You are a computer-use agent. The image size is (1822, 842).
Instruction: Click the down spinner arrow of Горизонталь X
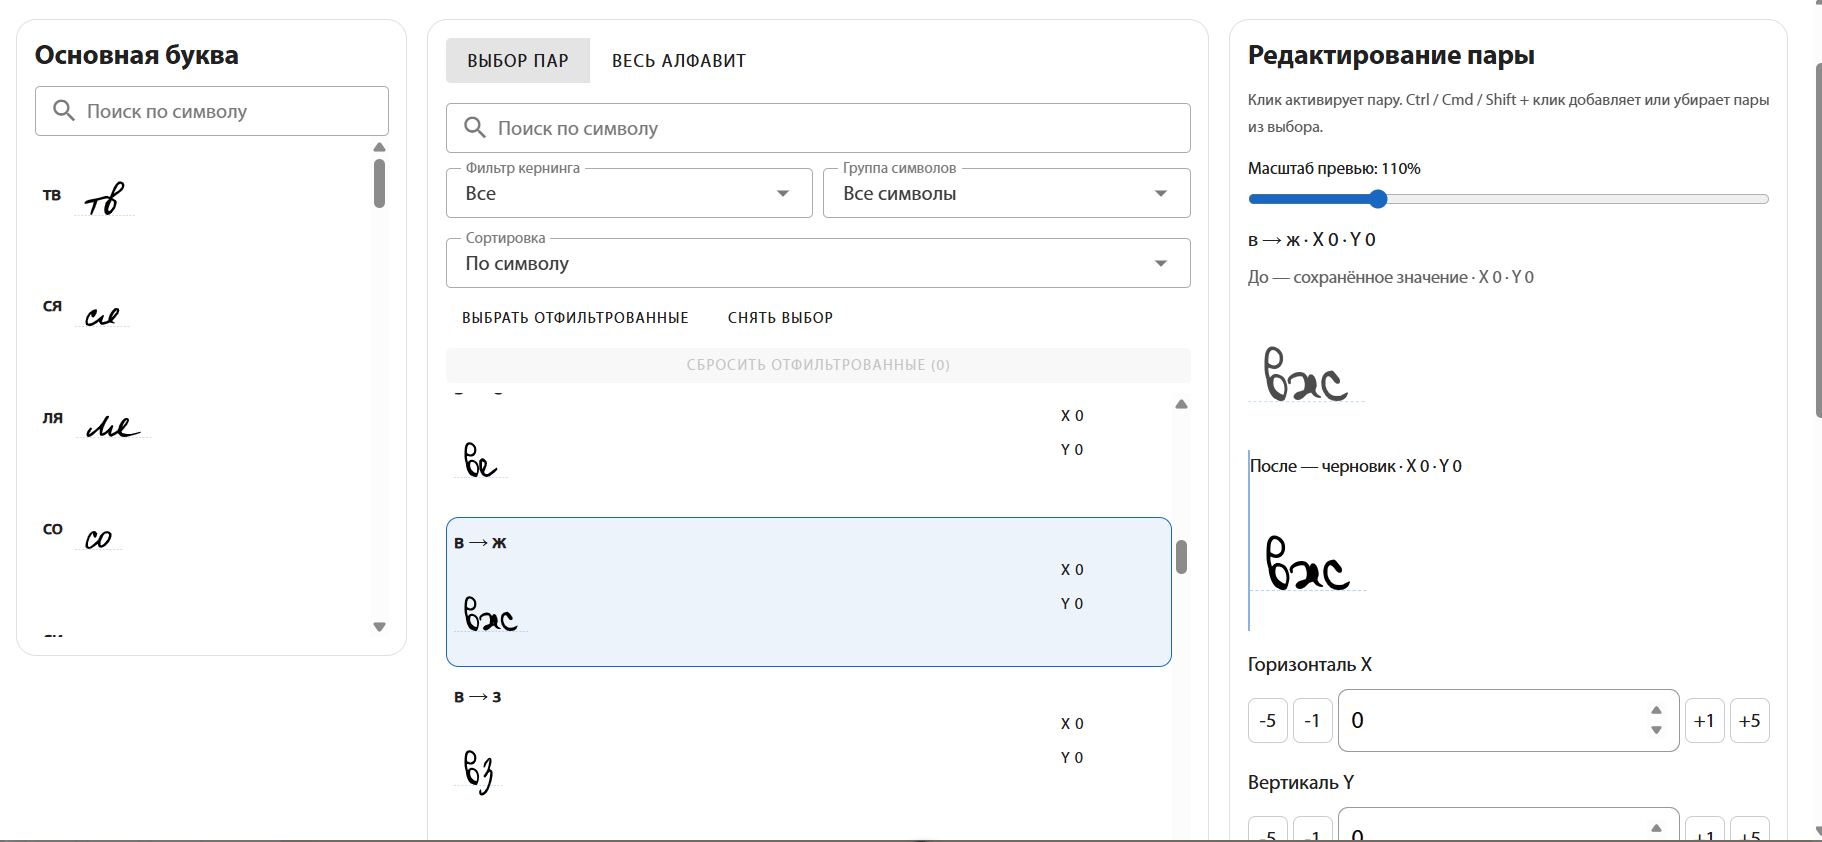tap(1656, 731)
